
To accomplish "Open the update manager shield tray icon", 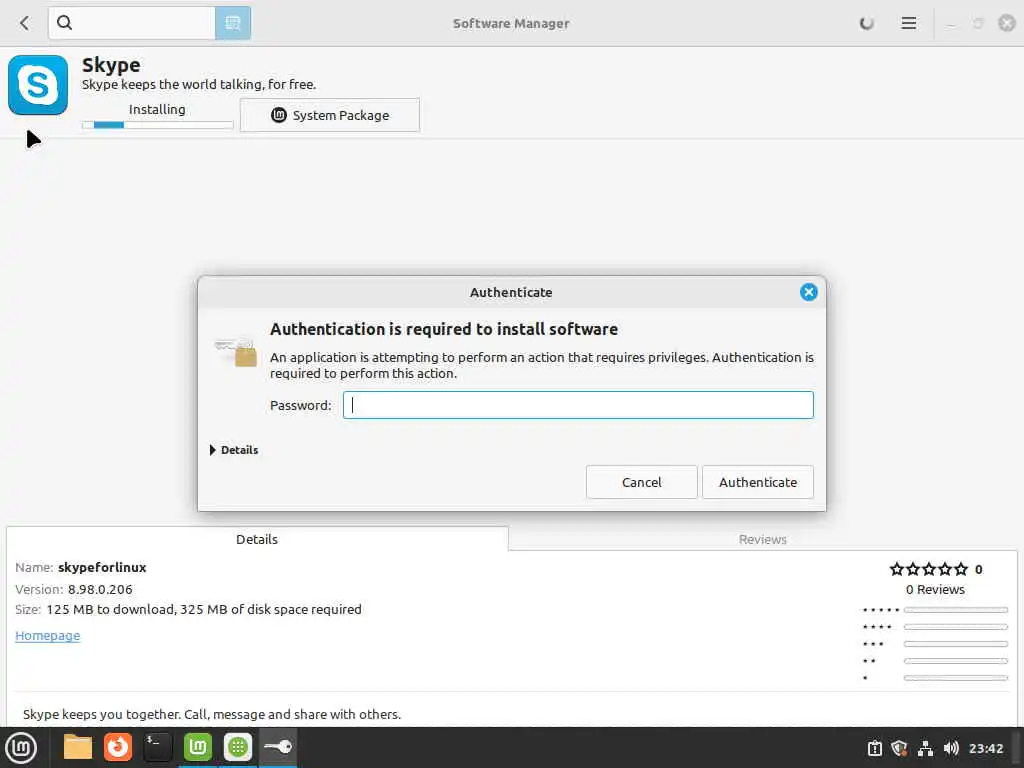I will 899,748.
